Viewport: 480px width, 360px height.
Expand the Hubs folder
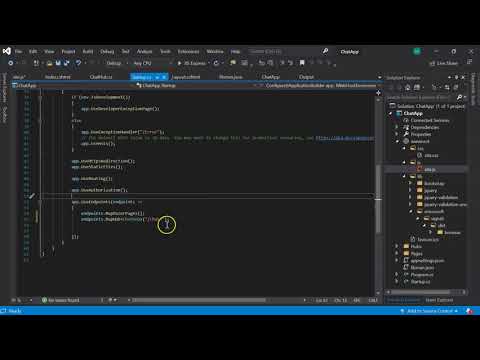coord(397,246)
